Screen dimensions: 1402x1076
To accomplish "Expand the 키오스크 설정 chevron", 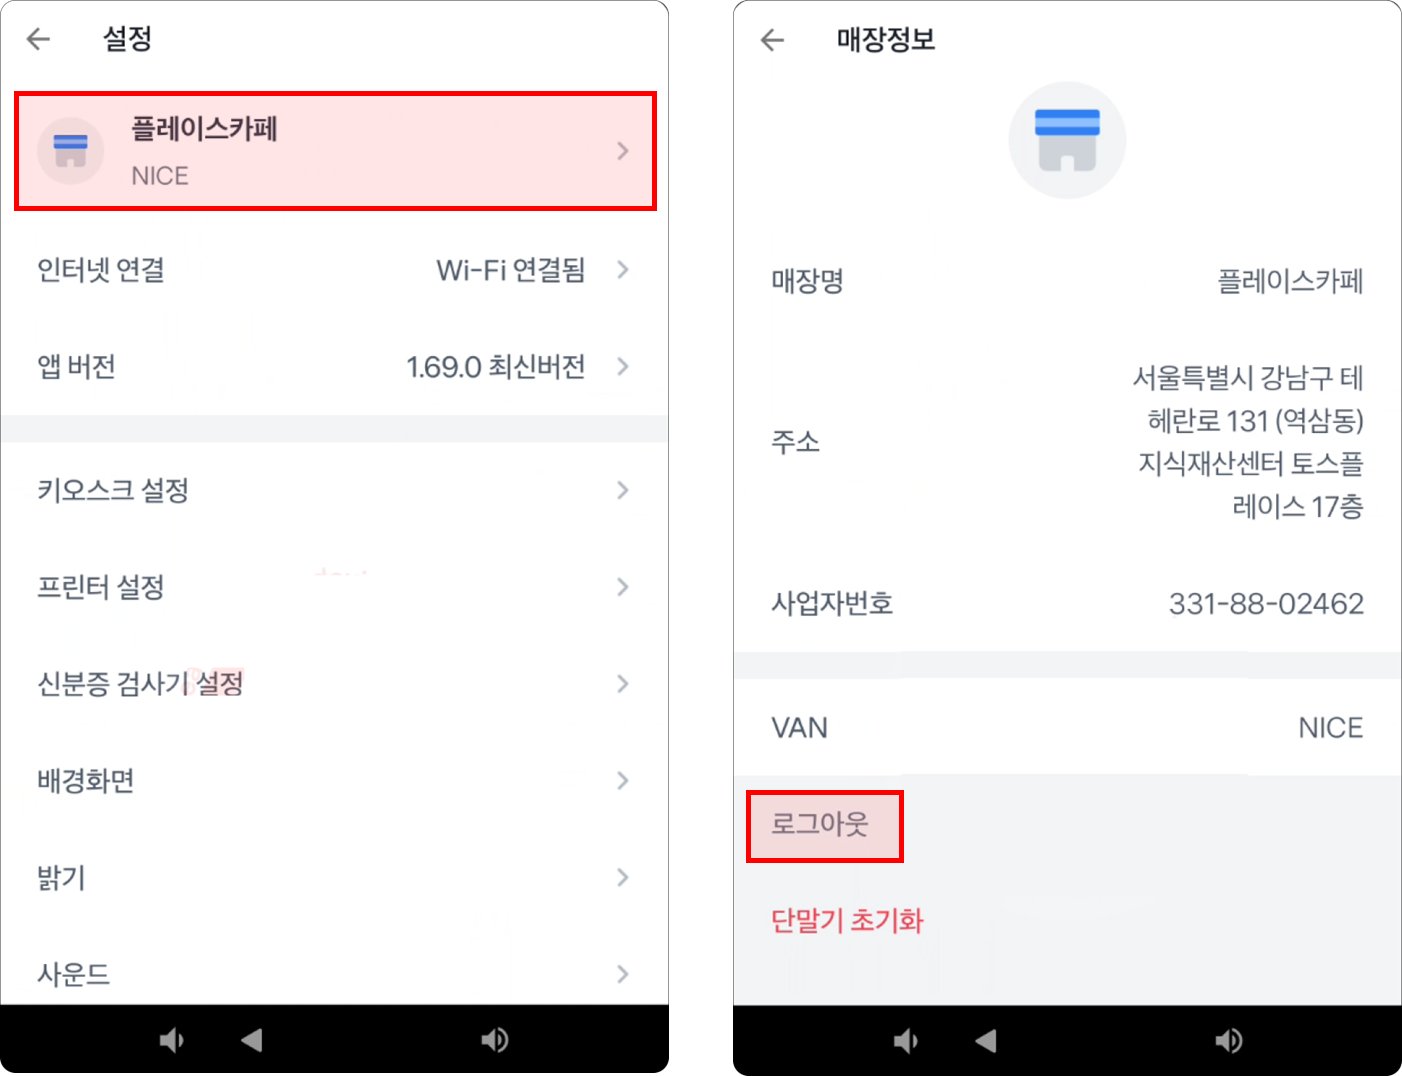I will (x=623, y=490).
